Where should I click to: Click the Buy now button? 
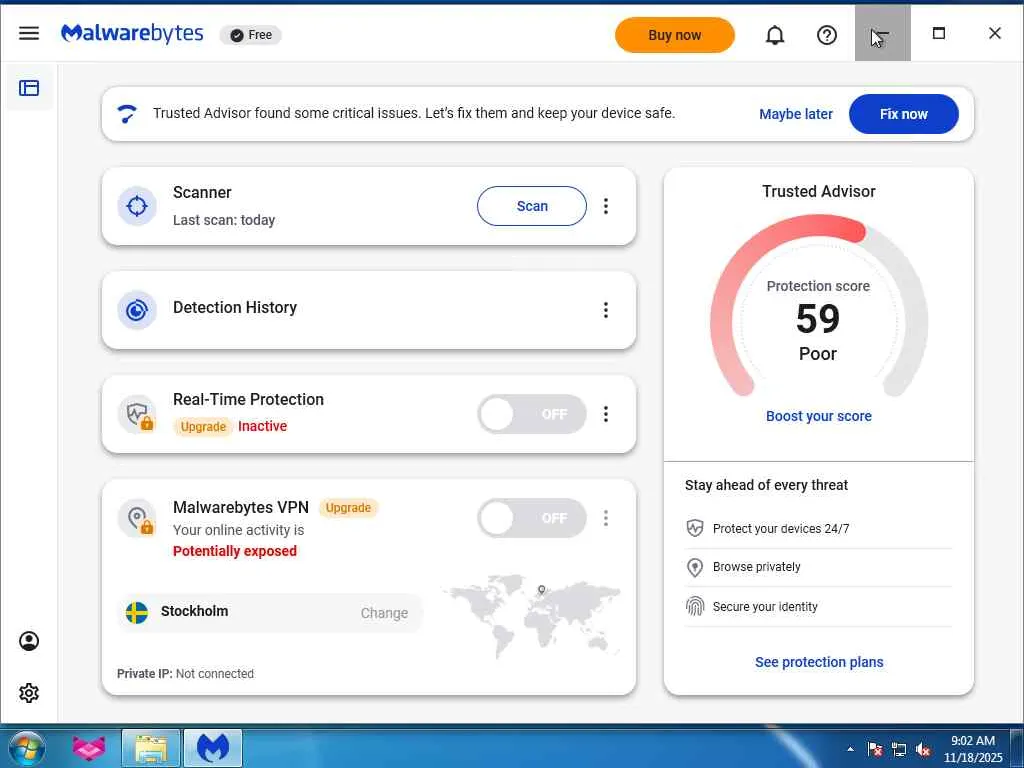tap(675, 35)
